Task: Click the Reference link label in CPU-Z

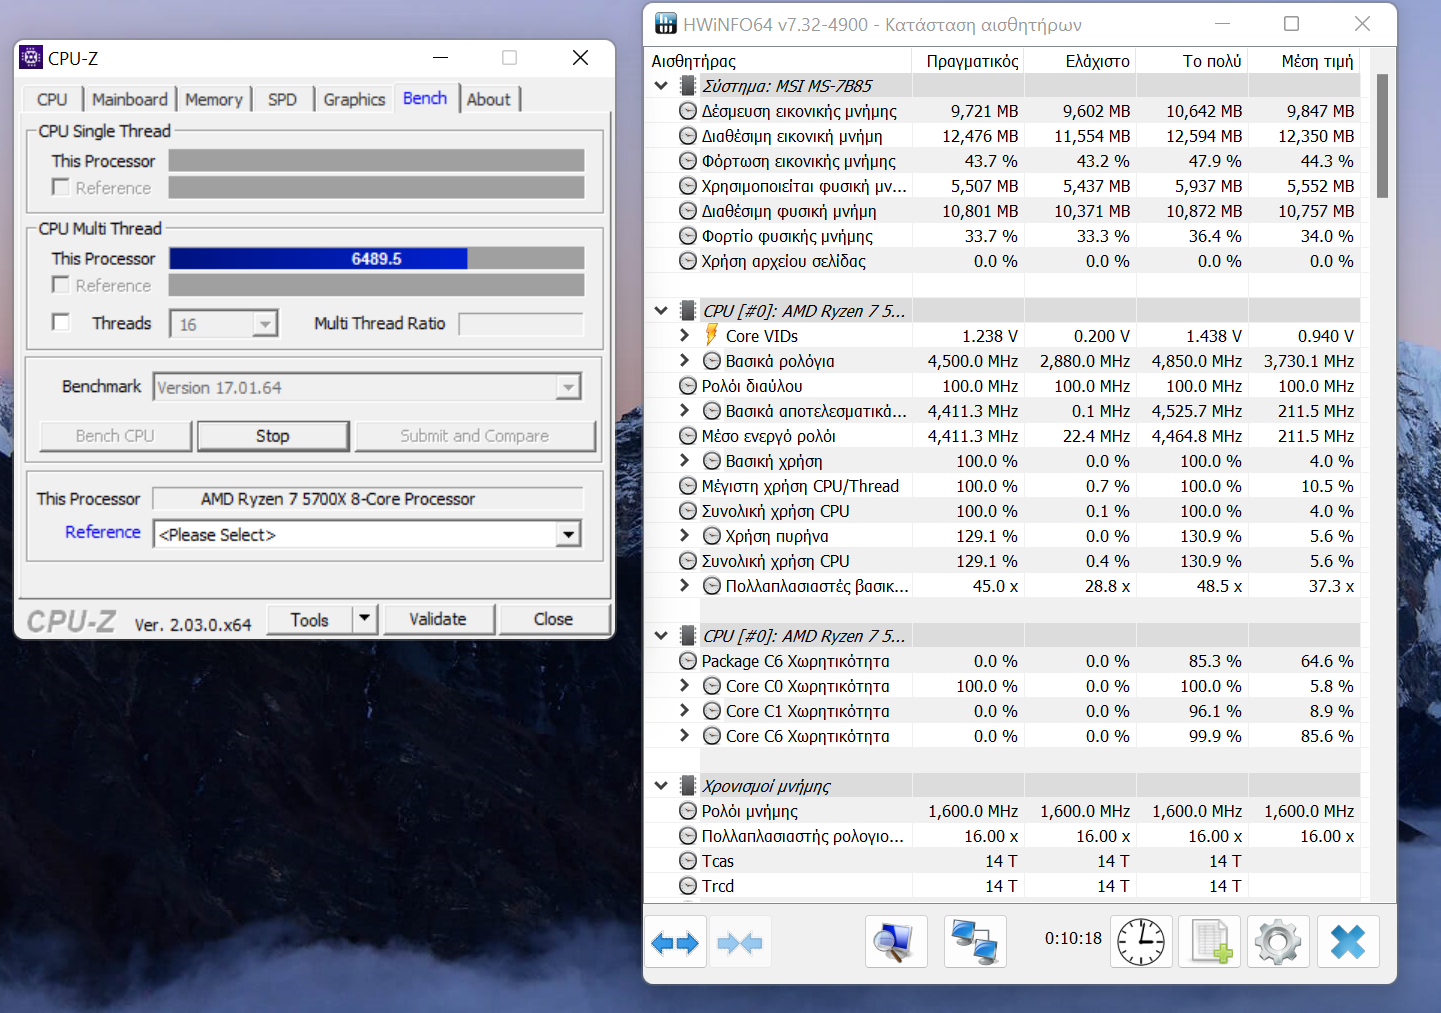Action: click(103, 532)
